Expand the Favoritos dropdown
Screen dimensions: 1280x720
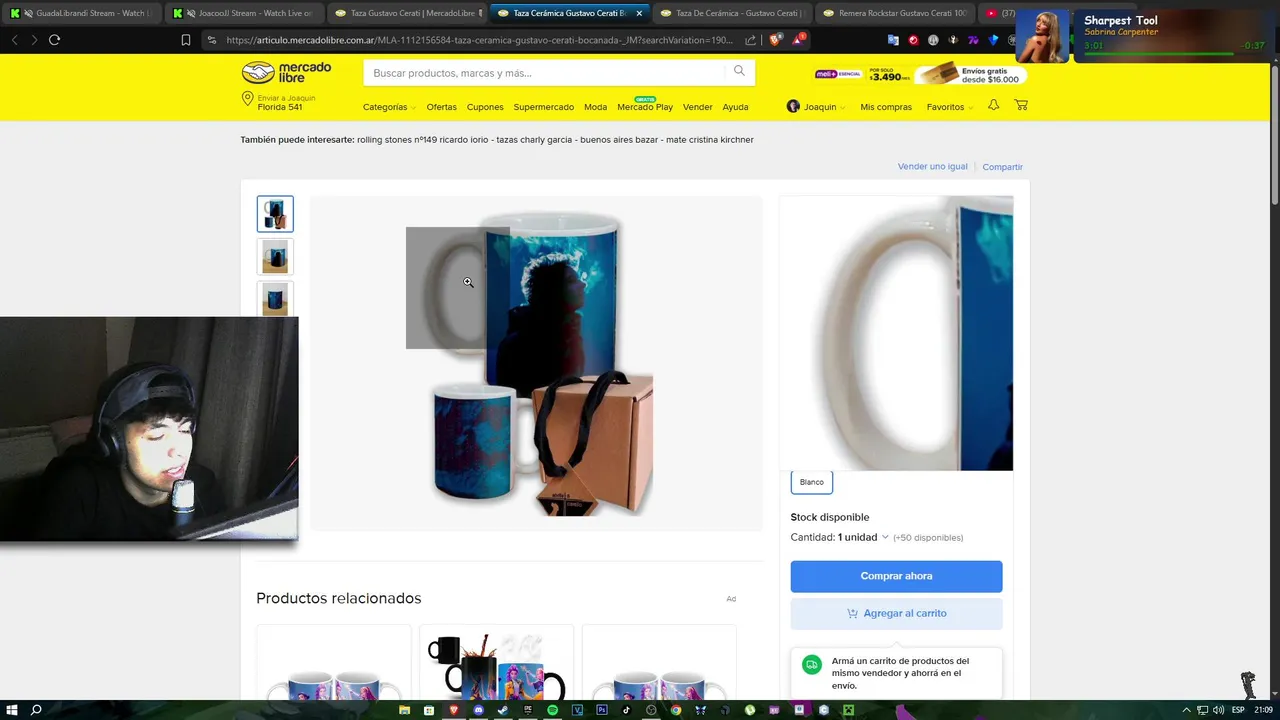click(x=950, y=107)
